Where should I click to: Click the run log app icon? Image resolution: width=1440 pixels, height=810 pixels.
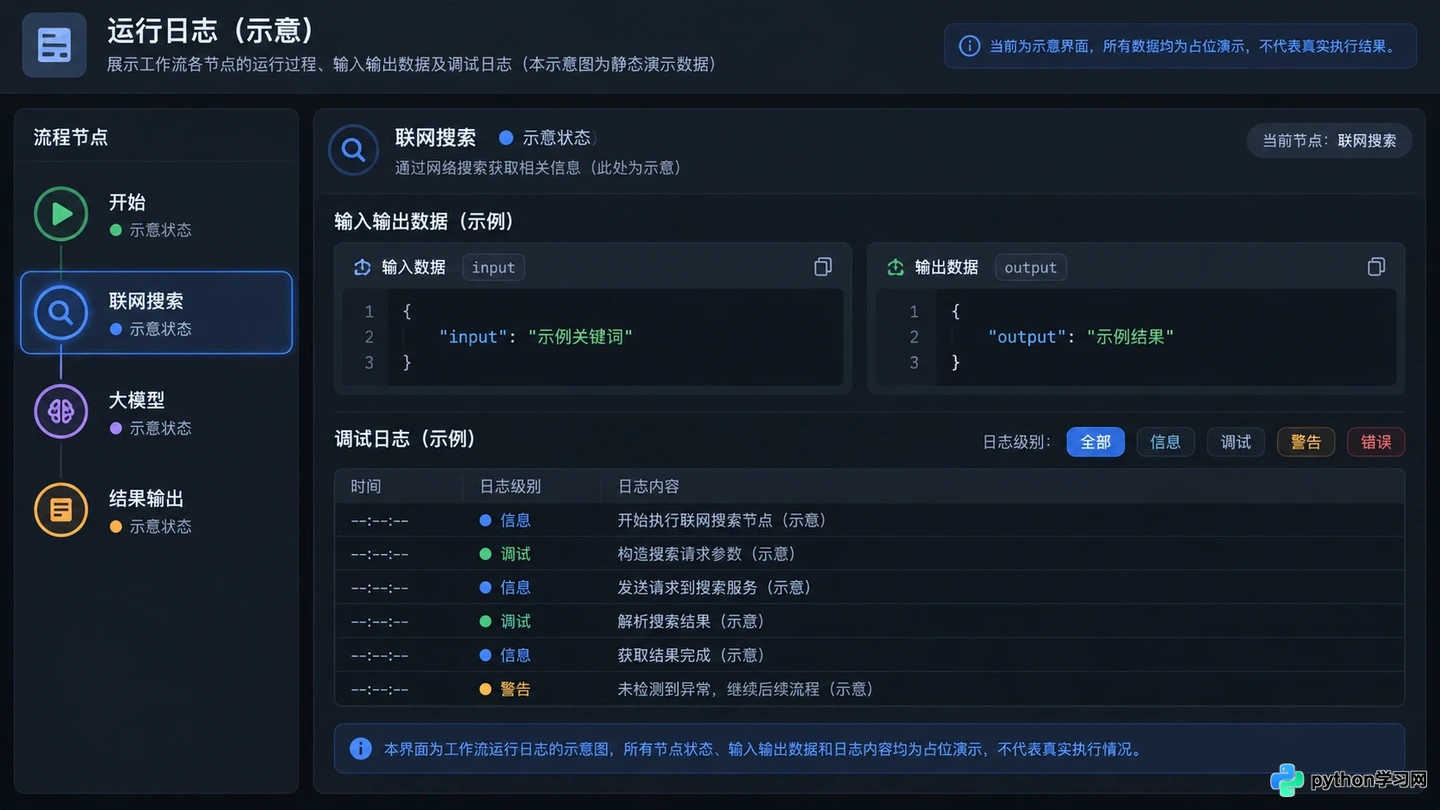click(x=54, y=45)
